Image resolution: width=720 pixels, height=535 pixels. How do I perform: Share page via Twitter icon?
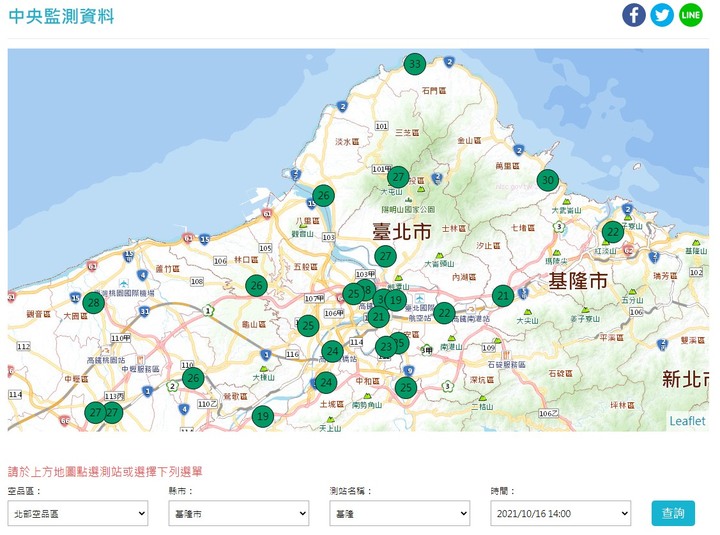click(662, 15)
